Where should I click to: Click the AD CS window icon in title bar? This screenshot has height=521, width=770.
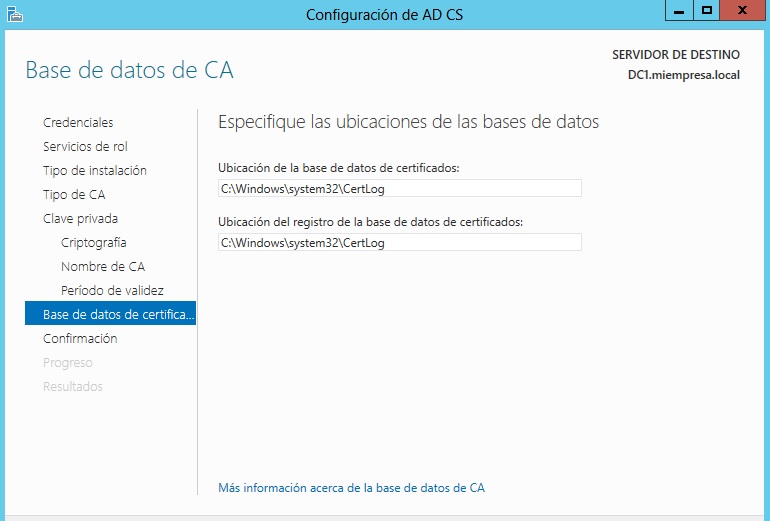click(x=13, y=13)
